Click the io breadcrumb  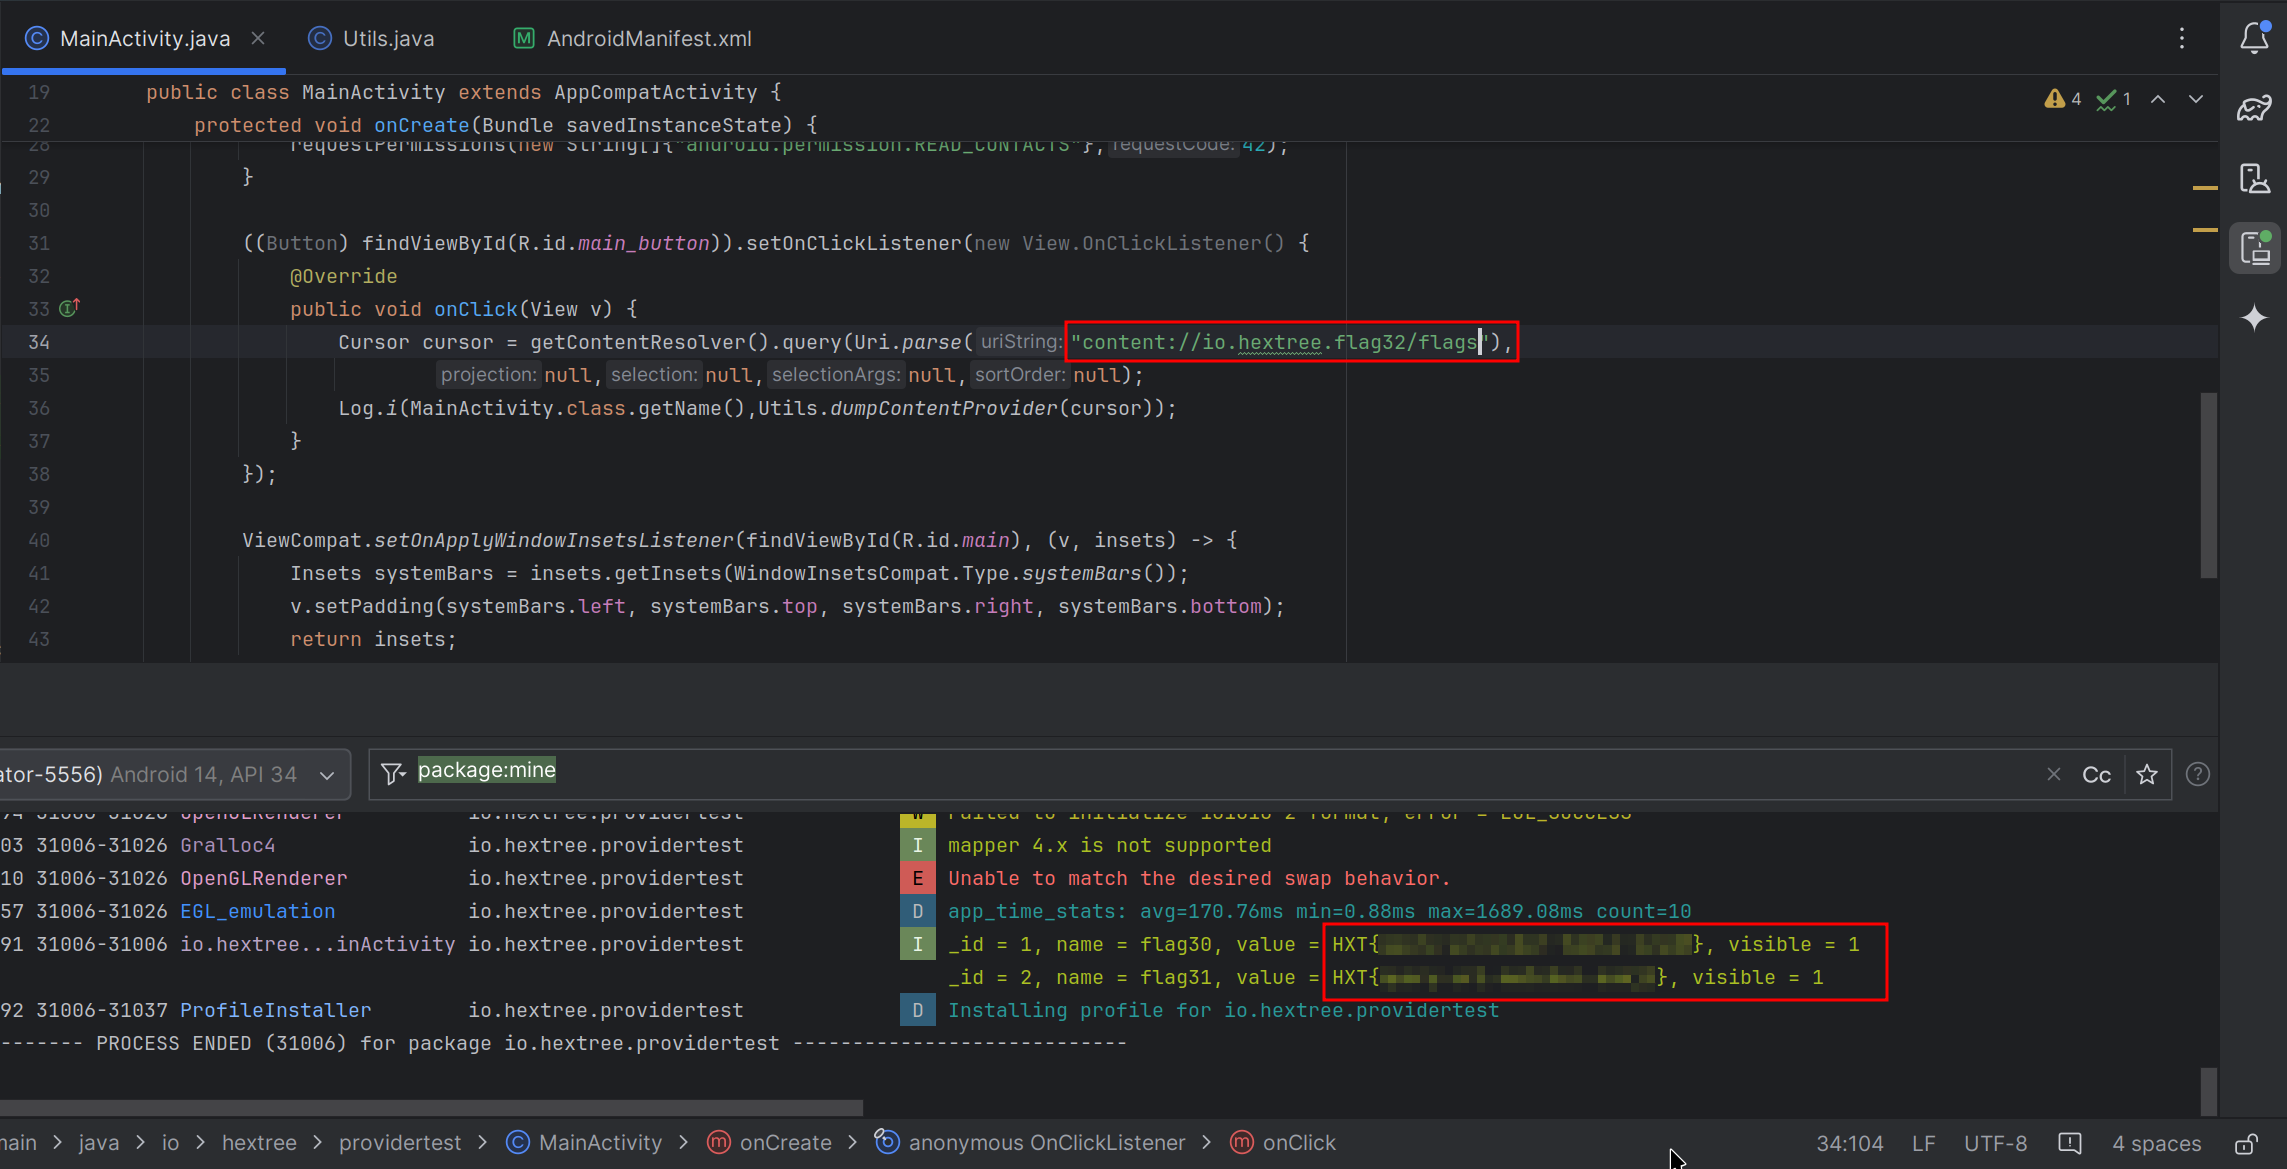(x=170, y=1142)
